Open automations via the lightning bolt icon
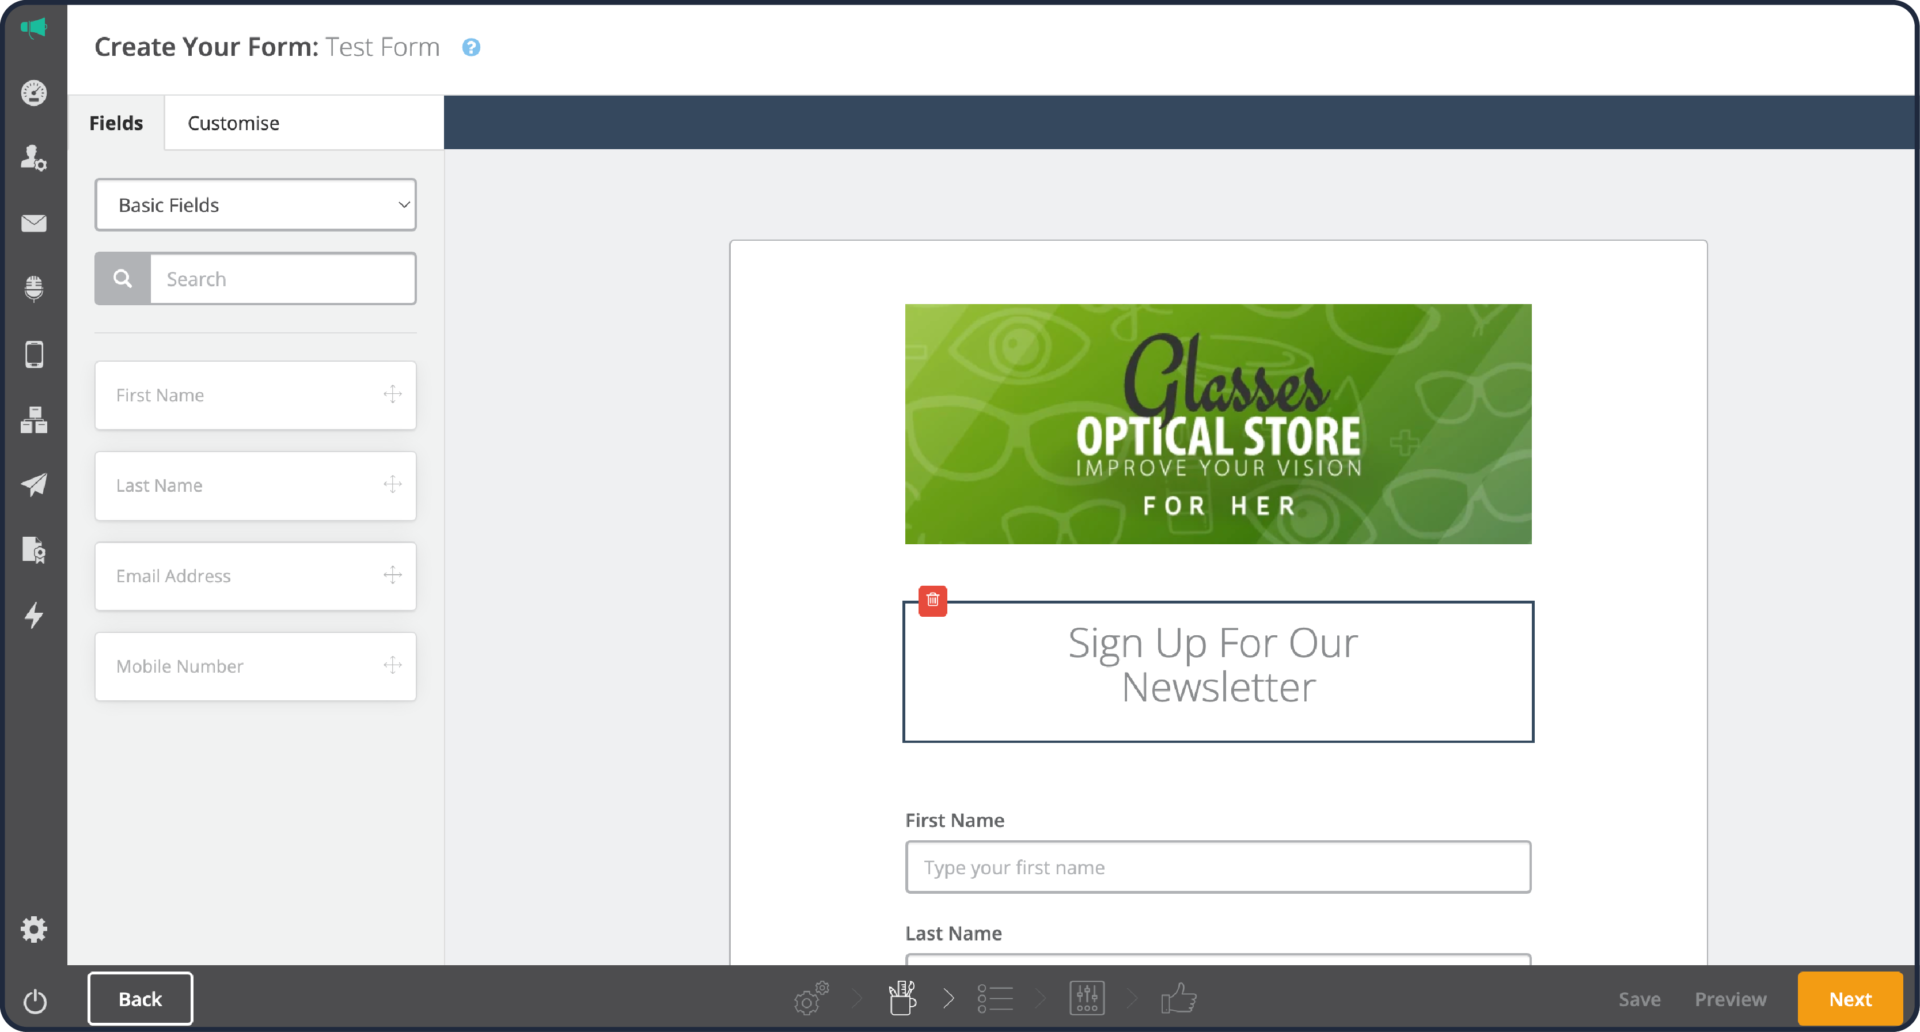 [x=34, y=616]
